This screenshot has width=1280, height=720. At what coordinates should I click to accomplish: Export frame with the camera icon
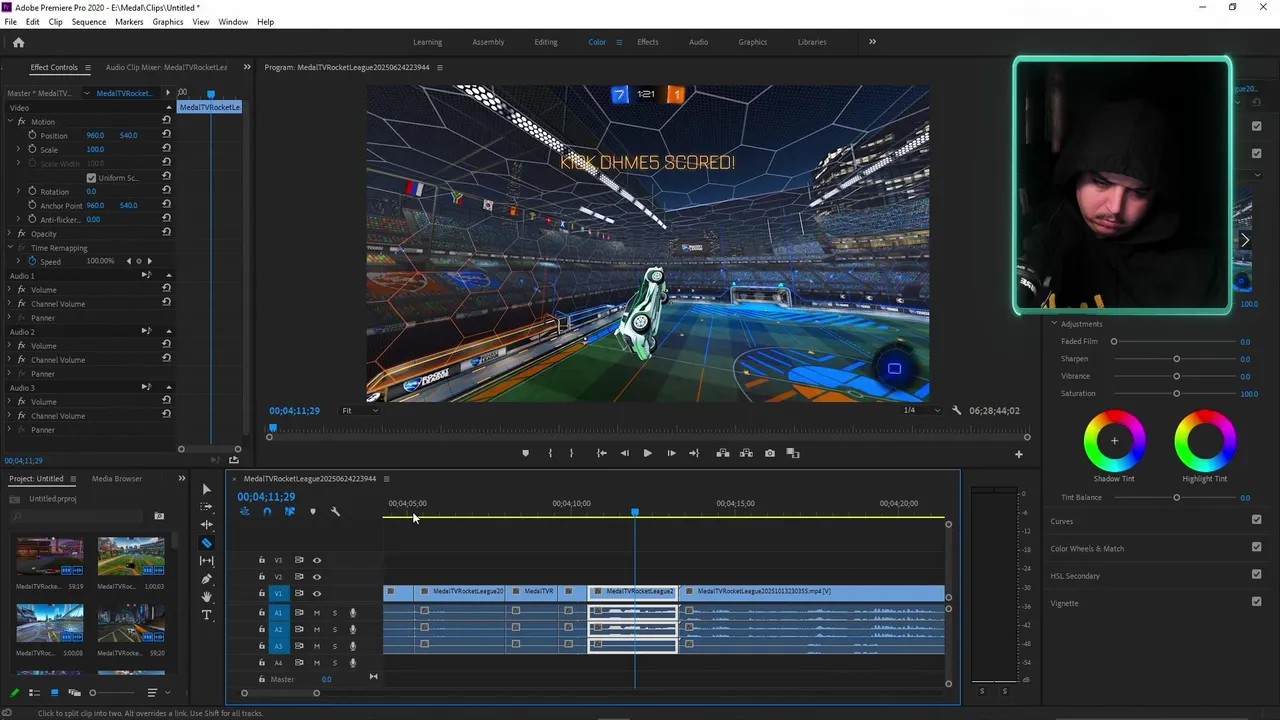click(769, 453)
